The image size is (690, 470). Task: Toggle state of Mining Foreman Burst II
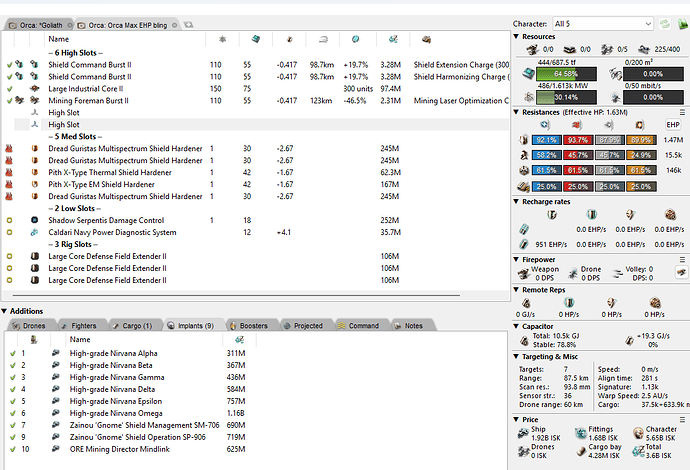(9, 101)
